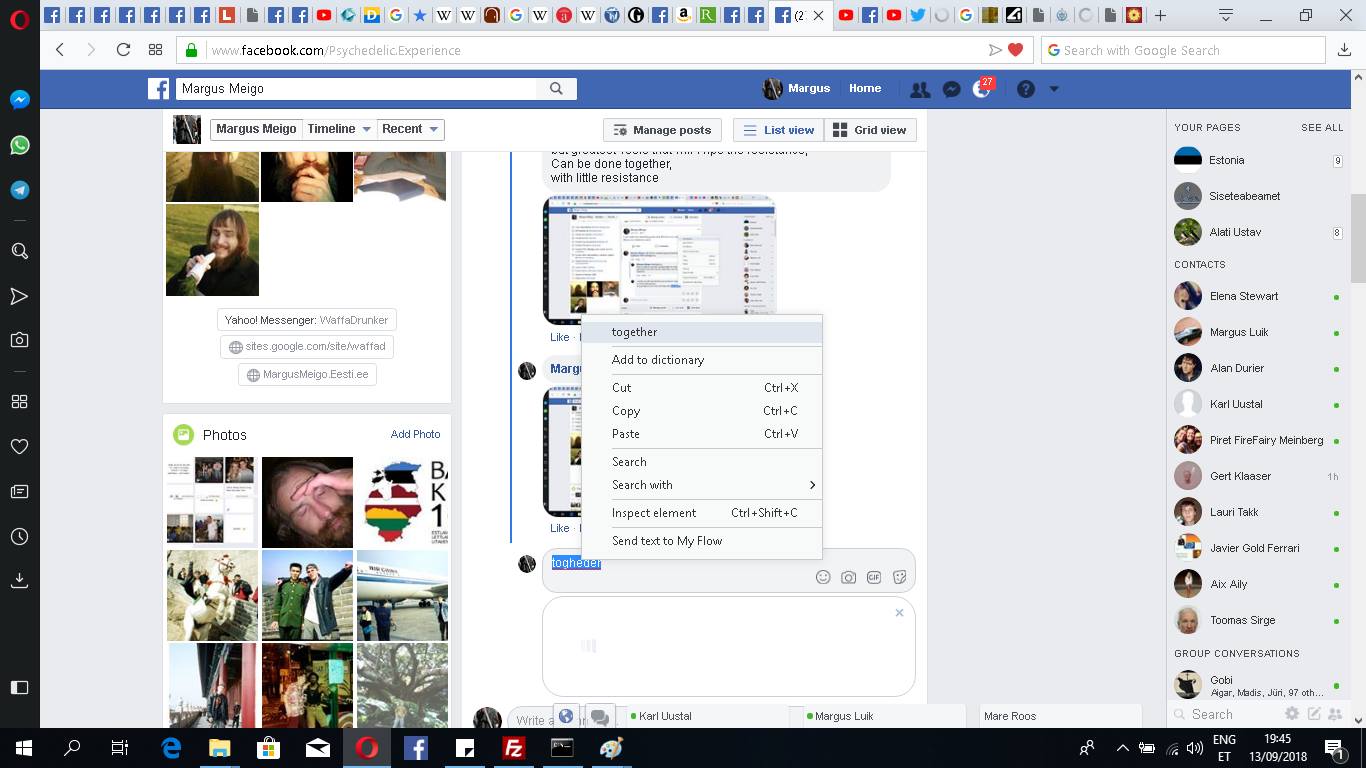1366x768 pixels.
Task: Click the Add Photo link
Action: 415,434
